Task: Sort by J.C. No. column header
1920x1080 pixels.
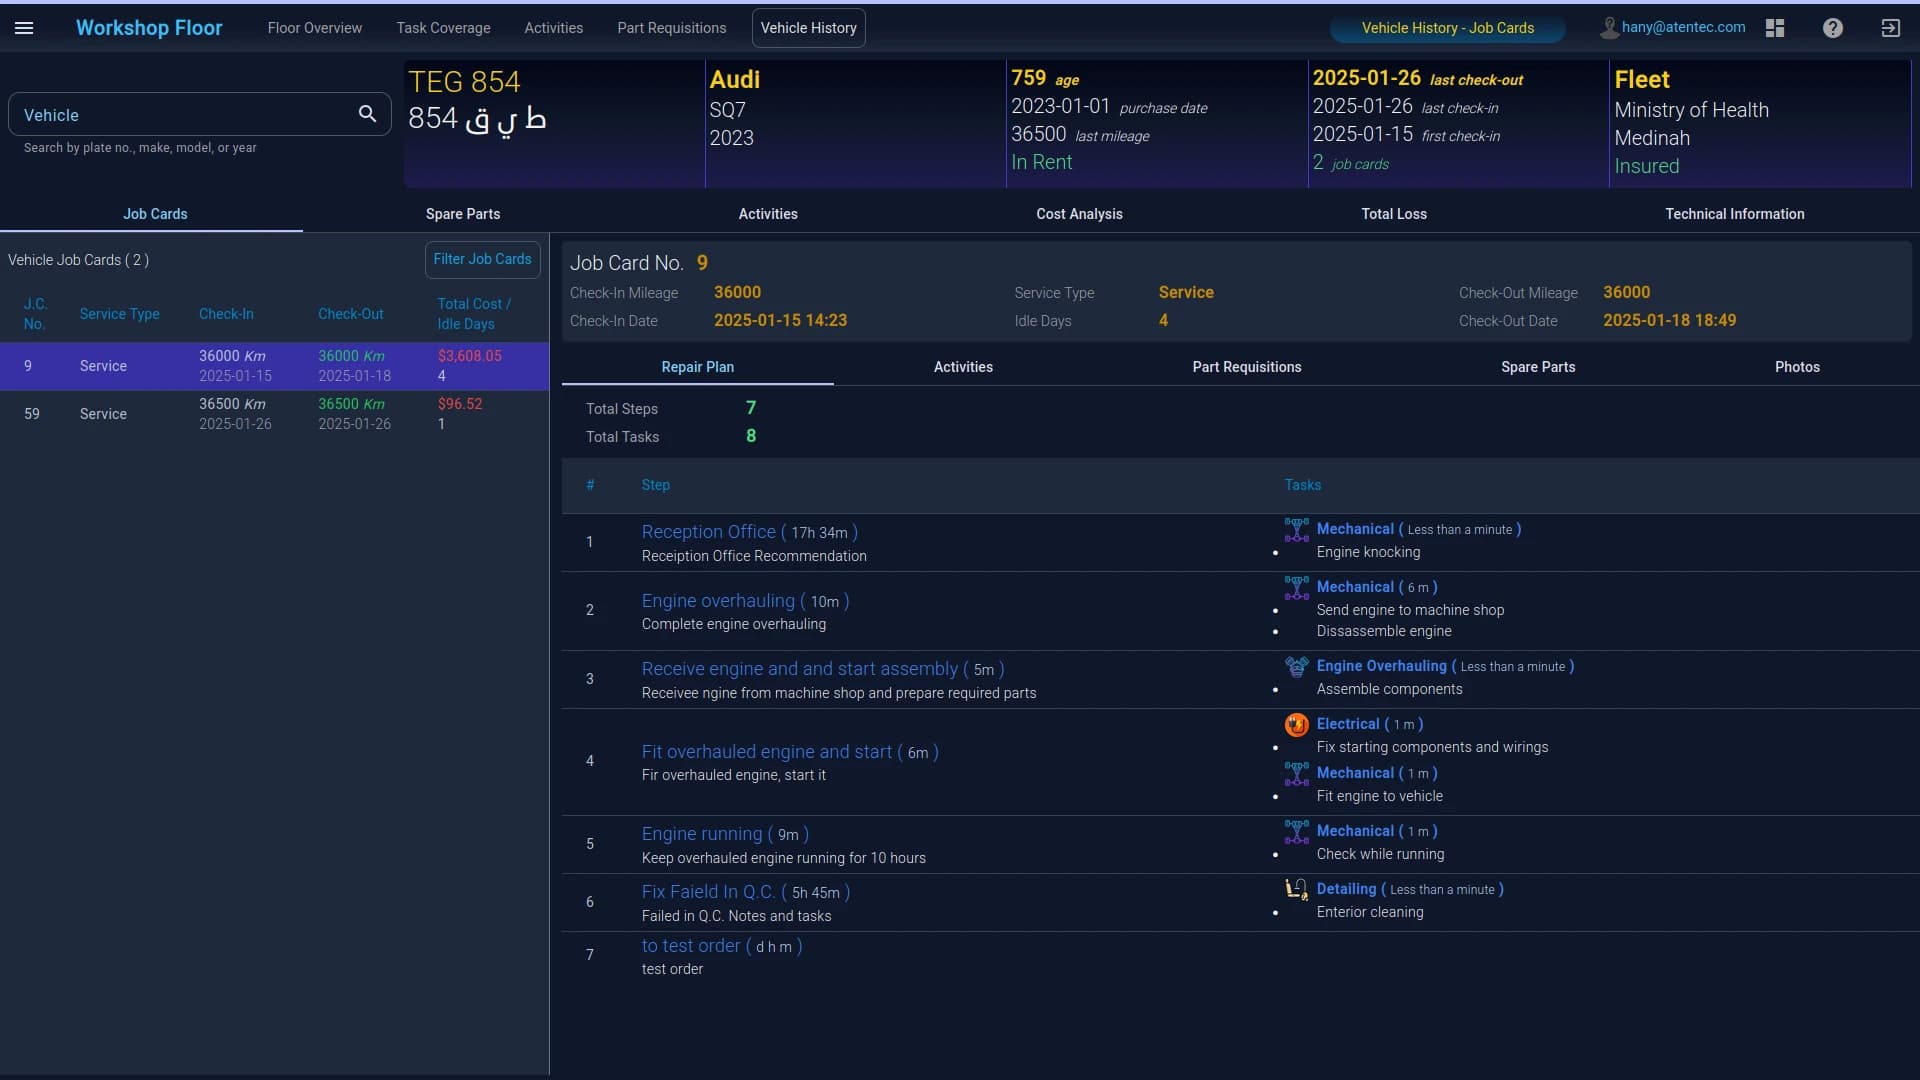Action: pyautogui.click(x=35, y=314)
